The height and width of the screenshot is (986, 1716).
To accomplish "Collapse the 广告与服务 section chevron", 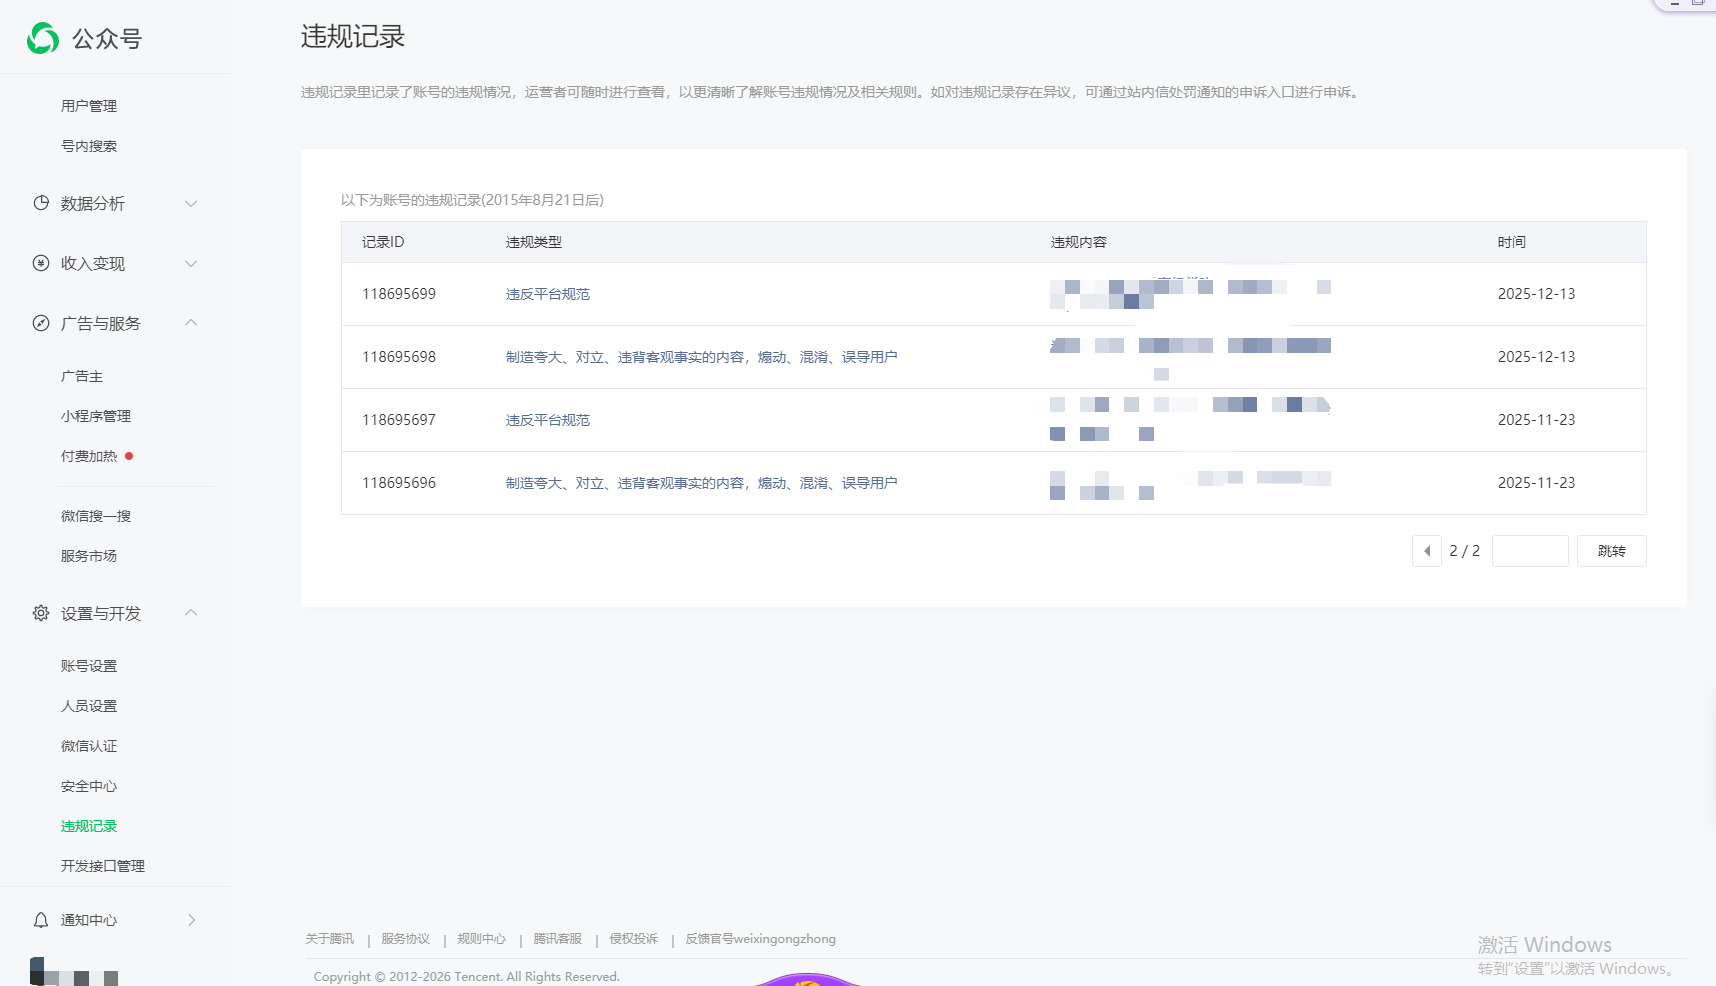I will [x=191, y=323].
